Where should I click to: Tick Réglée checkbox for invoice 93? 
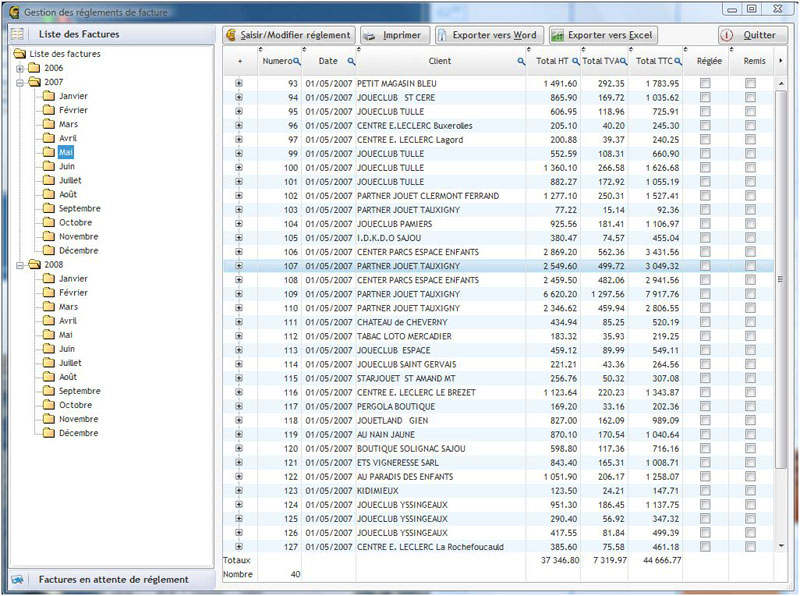[x=705, y=83]
